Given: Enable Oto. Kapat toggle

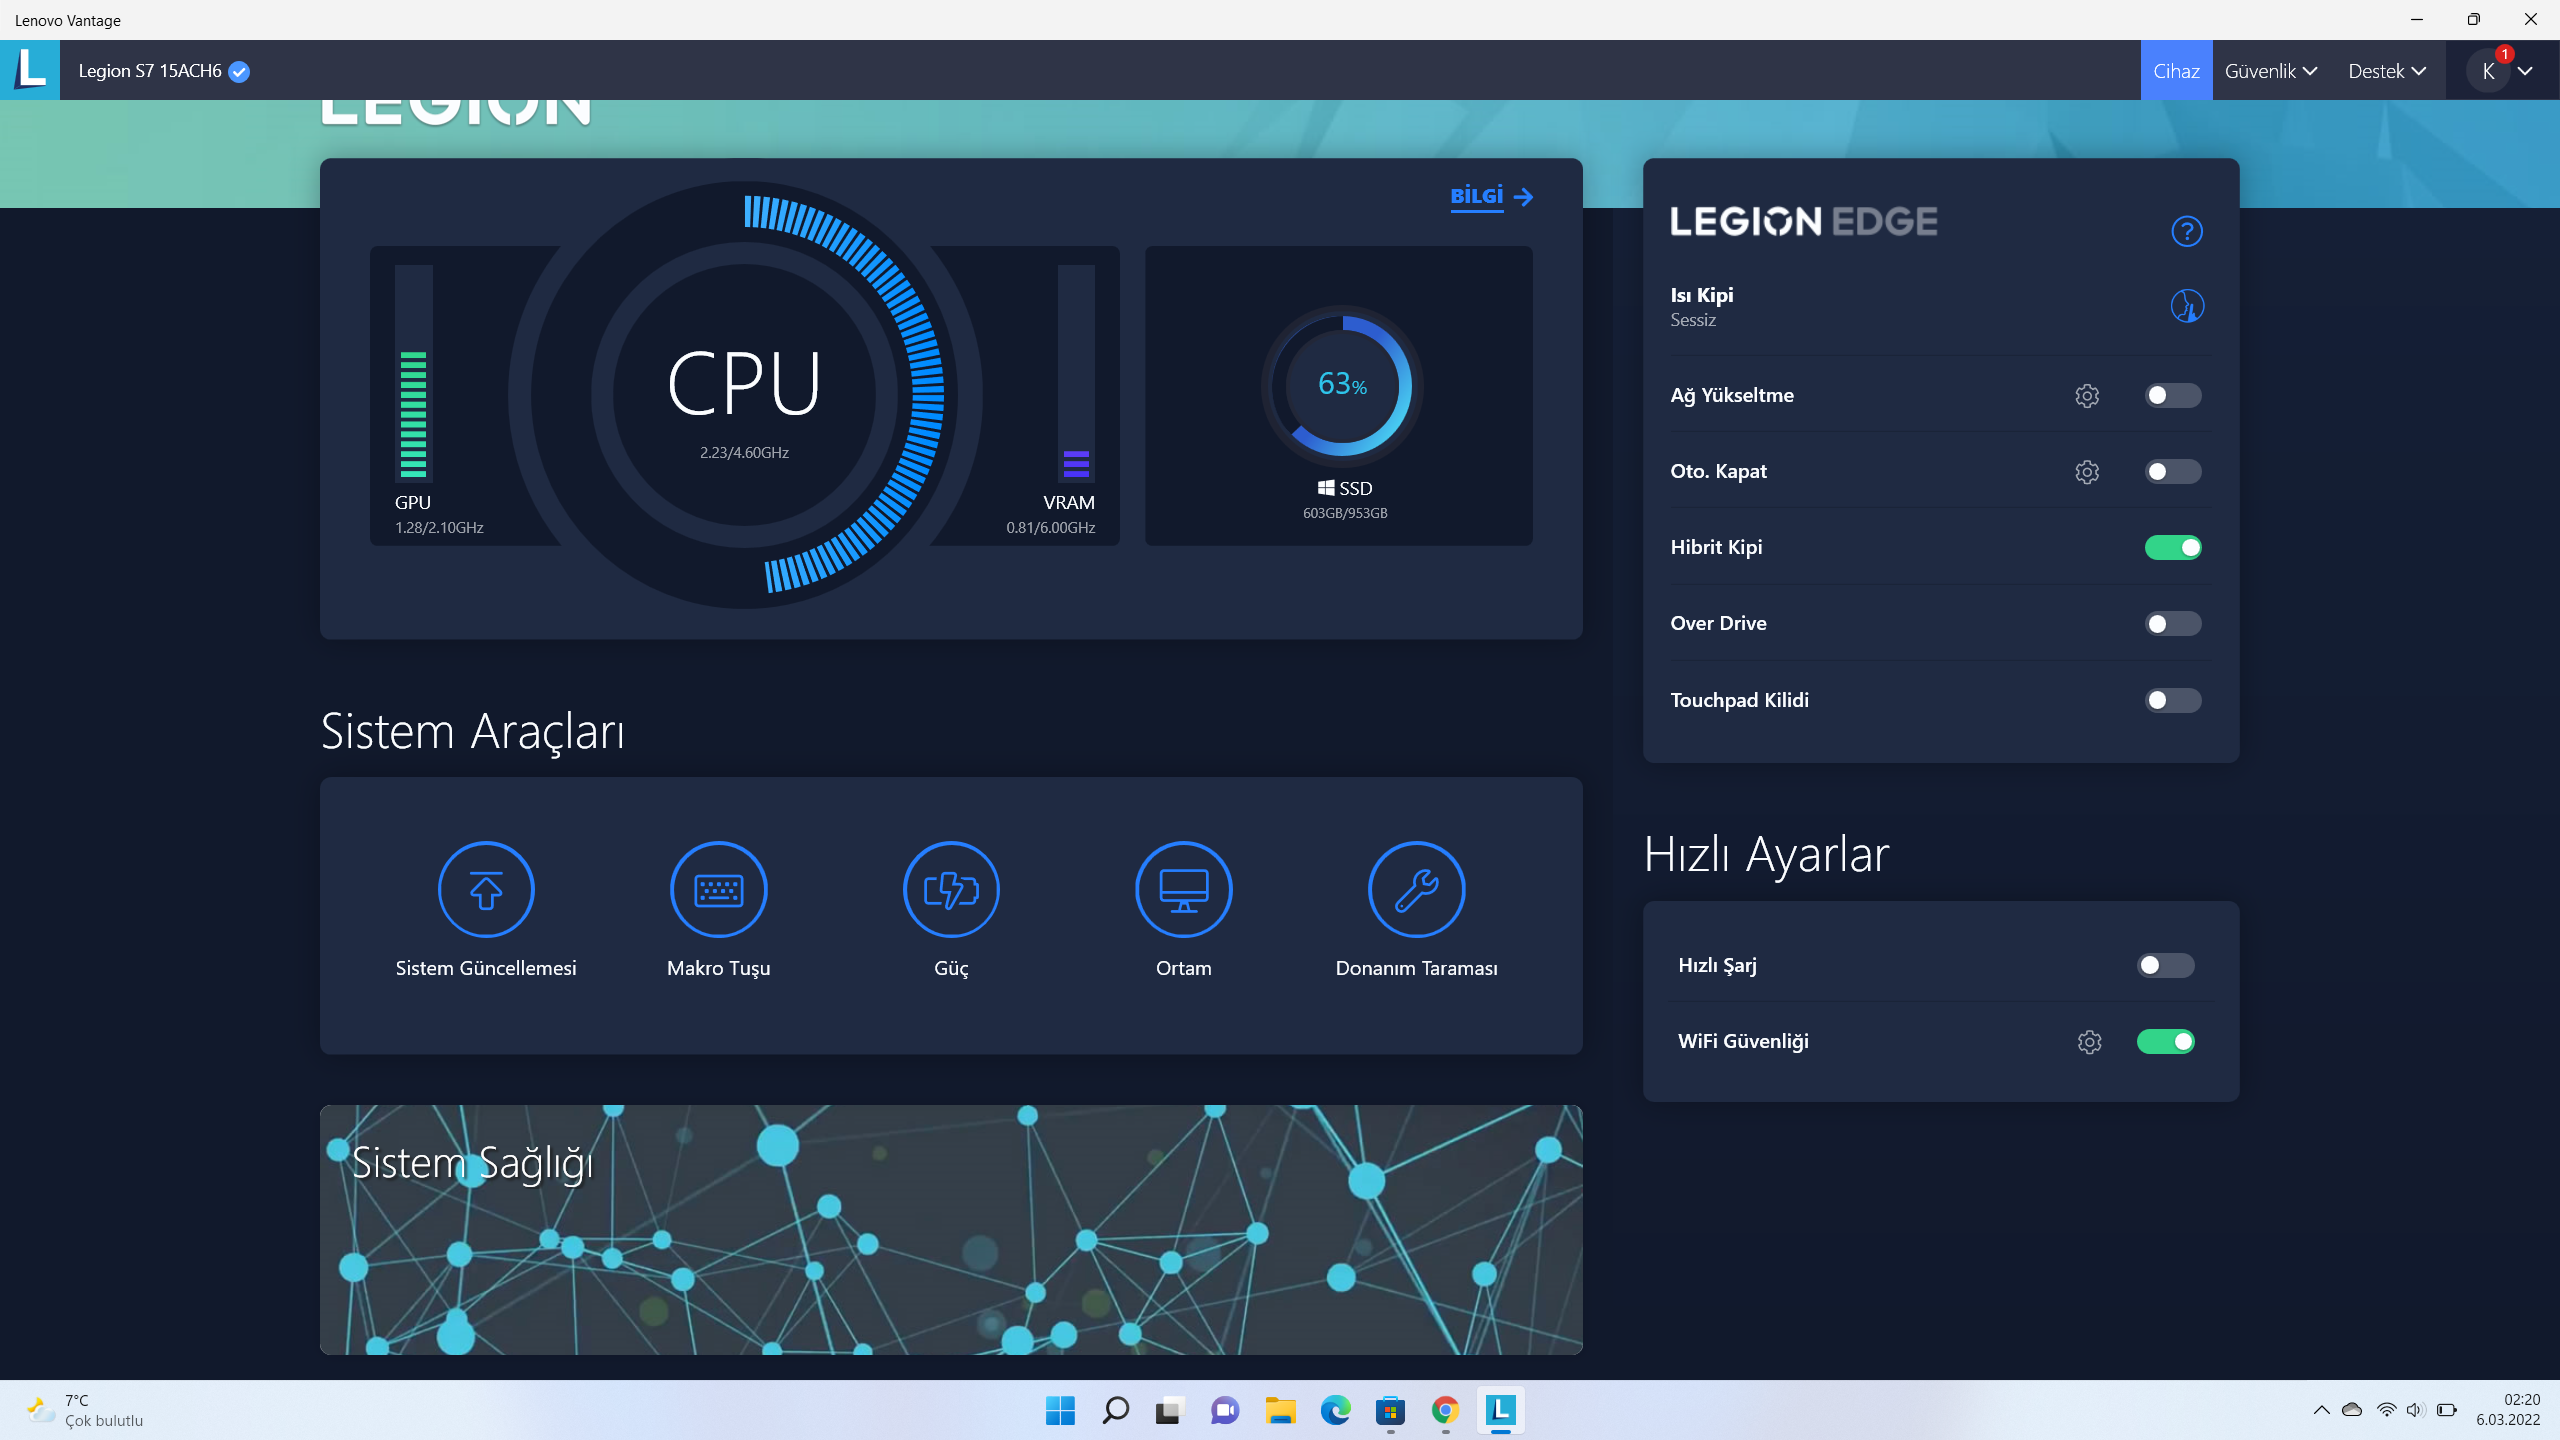Looking at the screenshot, I should click(2173, 472).
